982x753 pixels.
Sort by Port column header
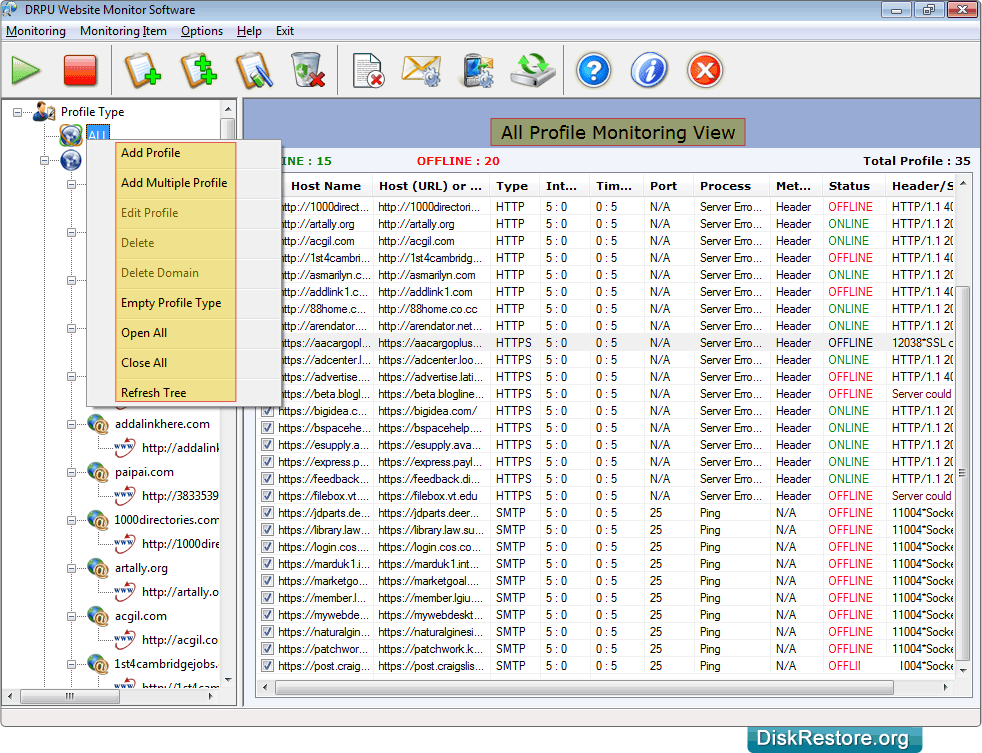(669, 186)
